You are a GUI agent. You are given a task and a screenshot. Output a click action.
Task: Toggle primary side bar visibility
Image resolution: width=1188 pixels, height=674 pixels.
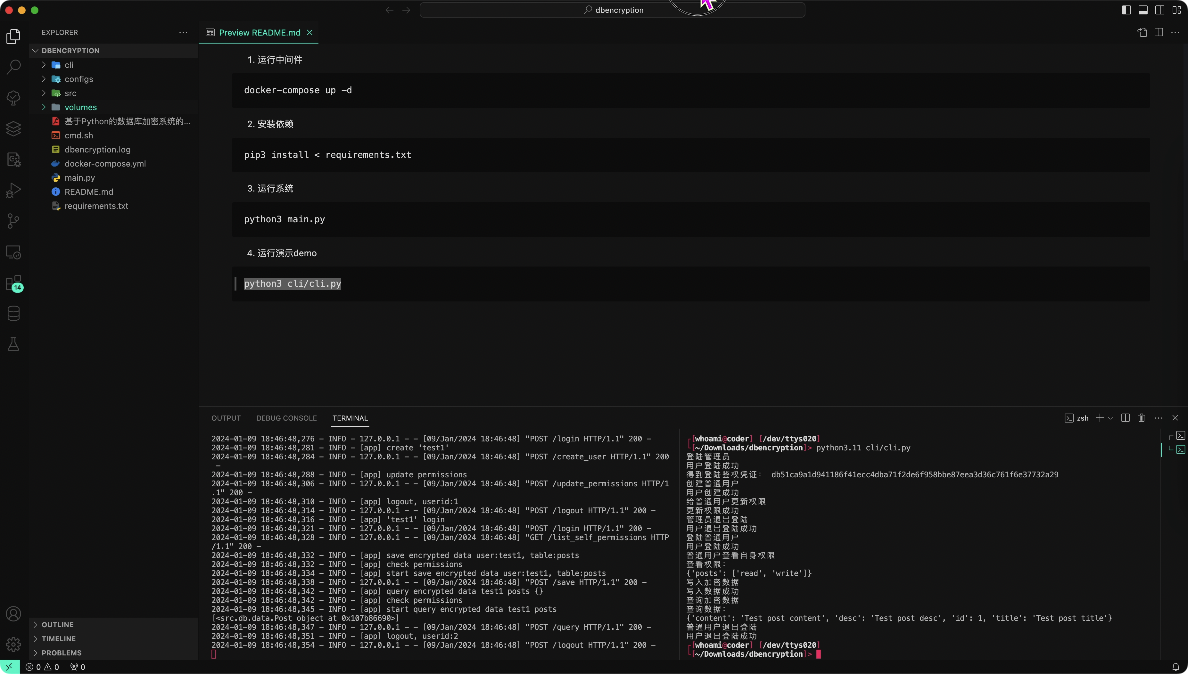click(x=1127, y=10)
